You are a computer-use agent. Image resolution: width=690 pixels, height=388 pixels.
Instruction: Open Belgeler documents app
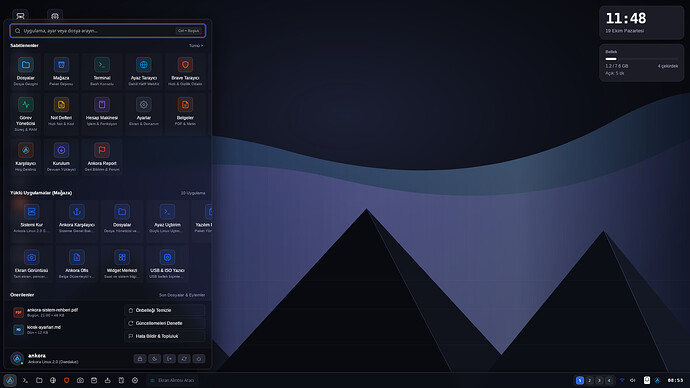[x=185, y=114]
